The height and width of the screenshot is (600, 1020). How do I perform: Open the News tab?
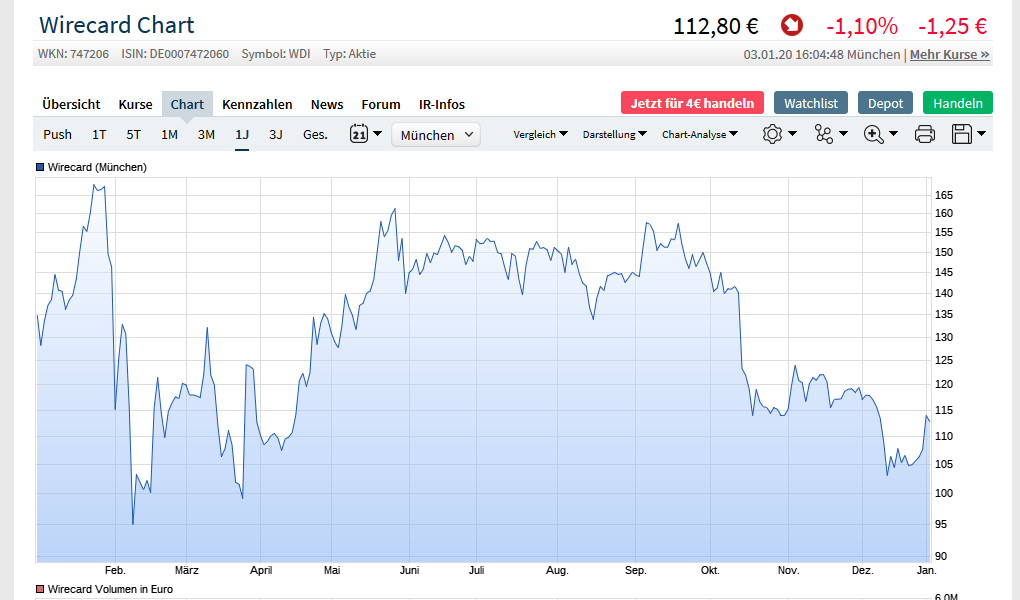point(327,104)
